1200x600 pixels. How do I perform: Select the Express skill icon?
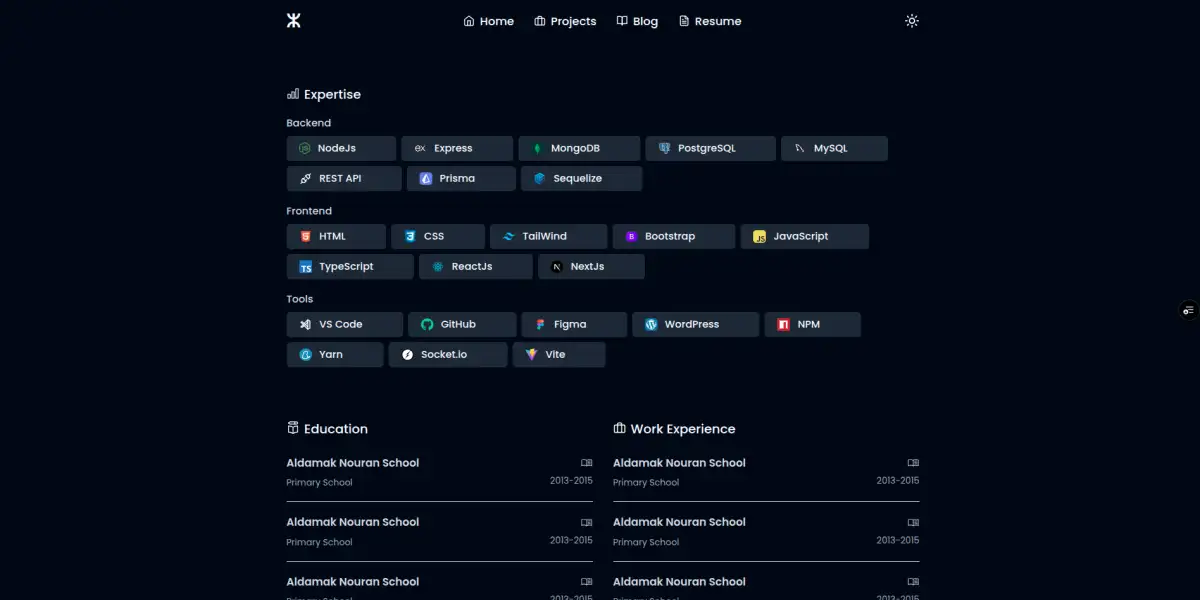point(420,149)
